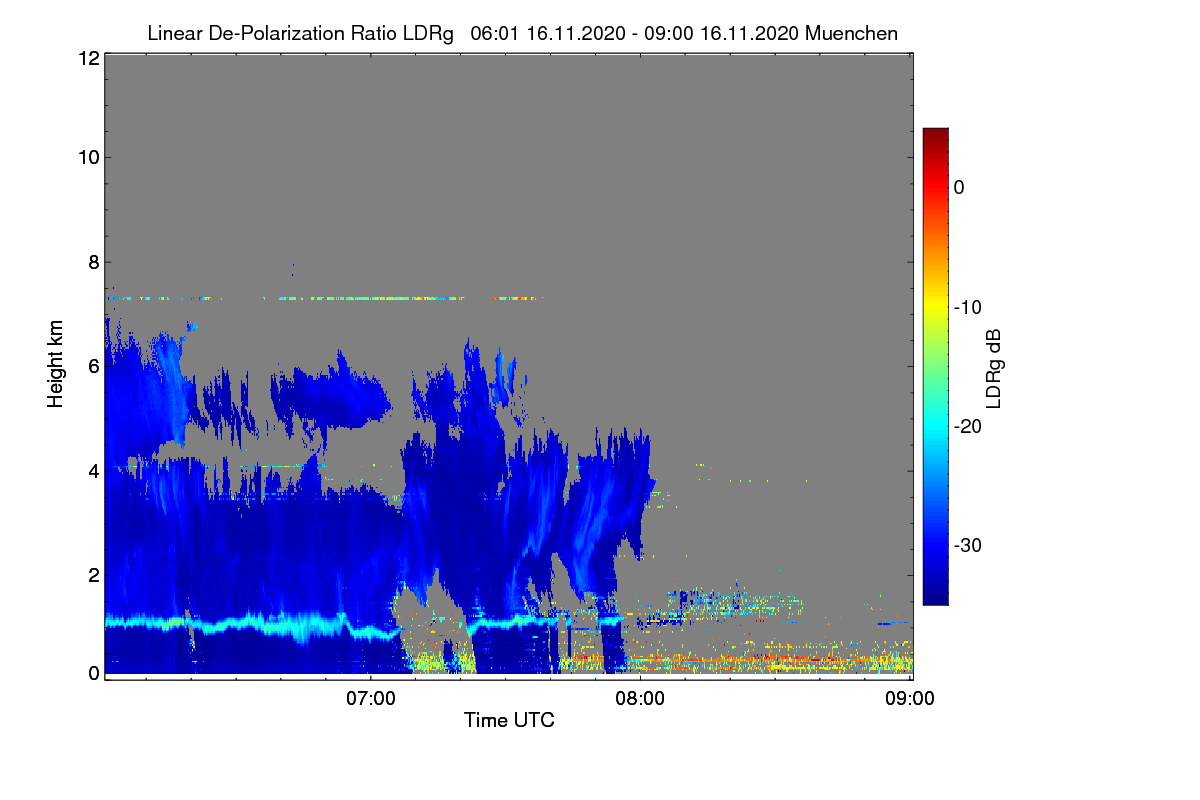Screen dimensions: 1200x800
Task: Click the '8' height tick label
Action: 92,262
